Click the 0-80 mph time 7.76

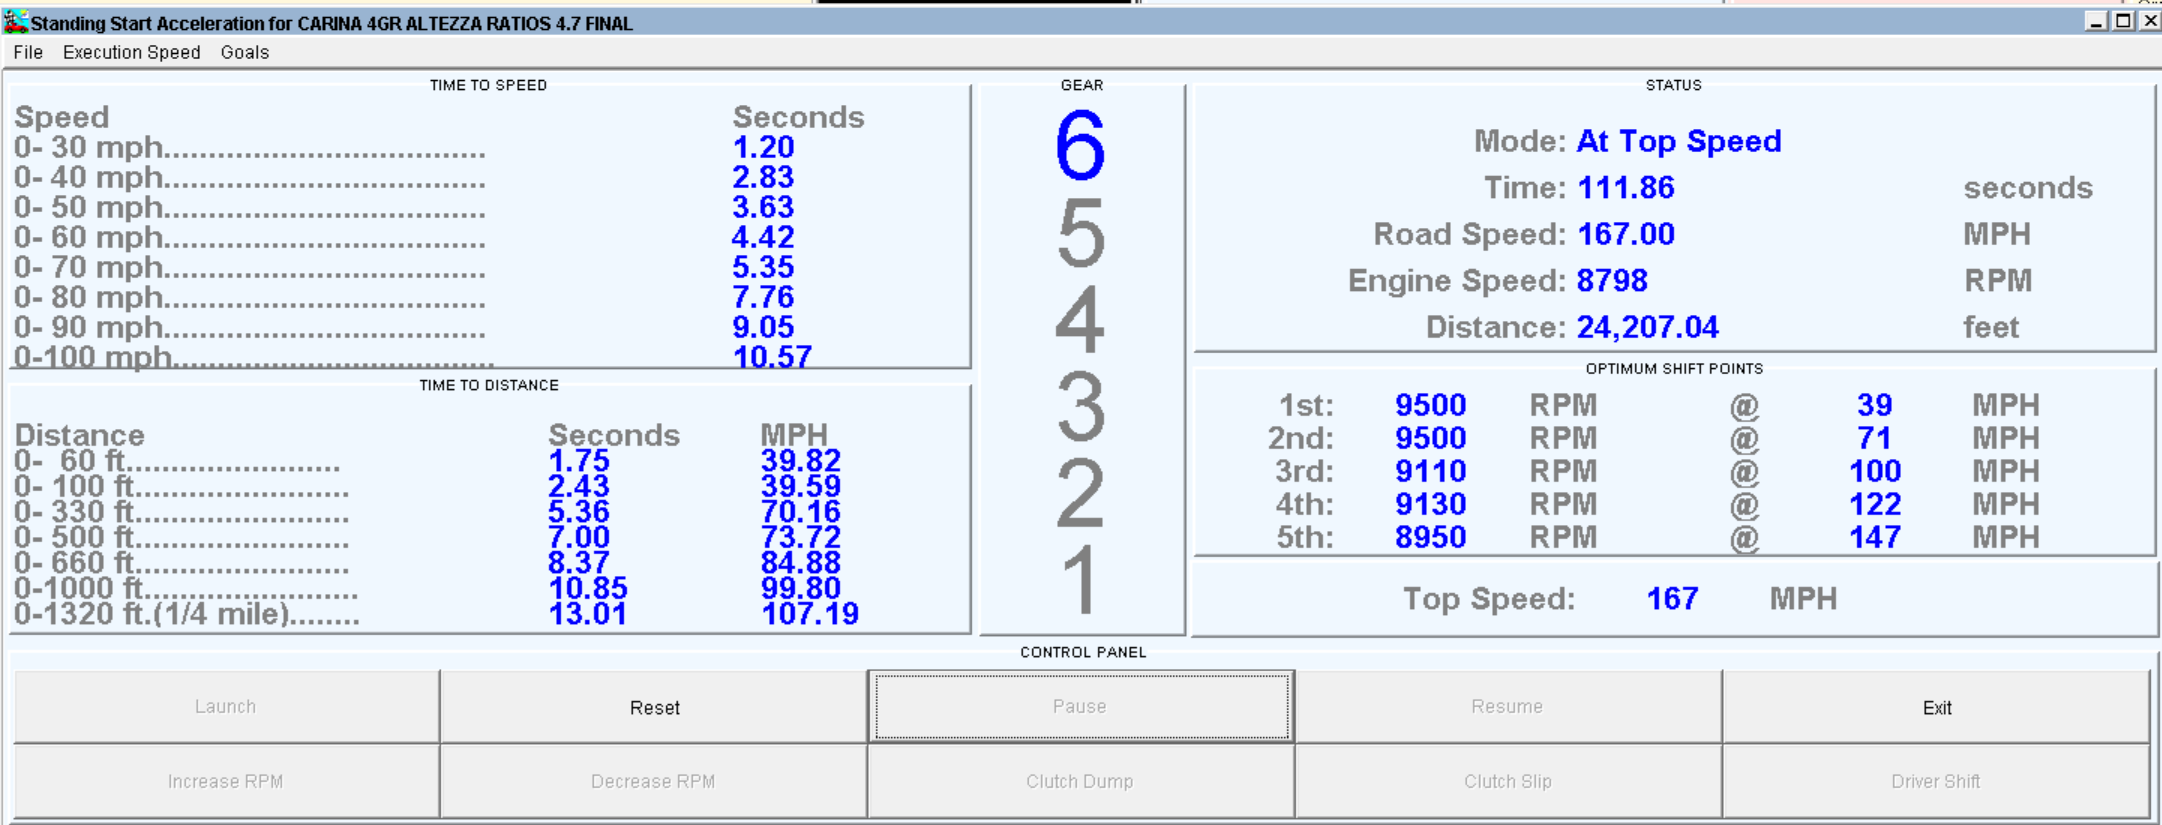(763, 297)
